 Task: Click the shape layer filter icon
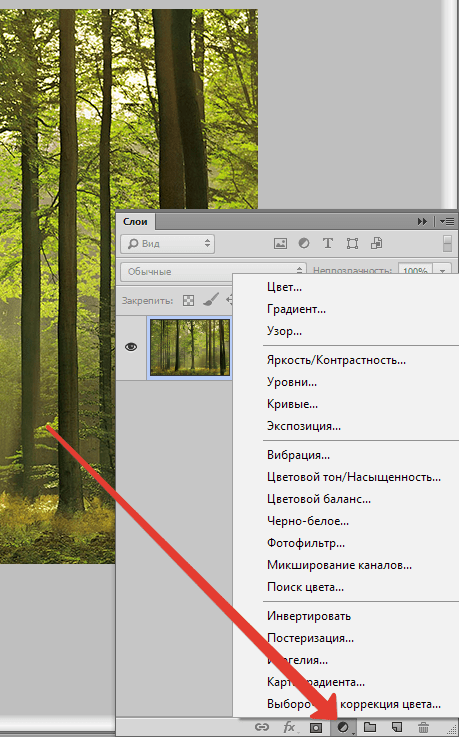[352, 243]
